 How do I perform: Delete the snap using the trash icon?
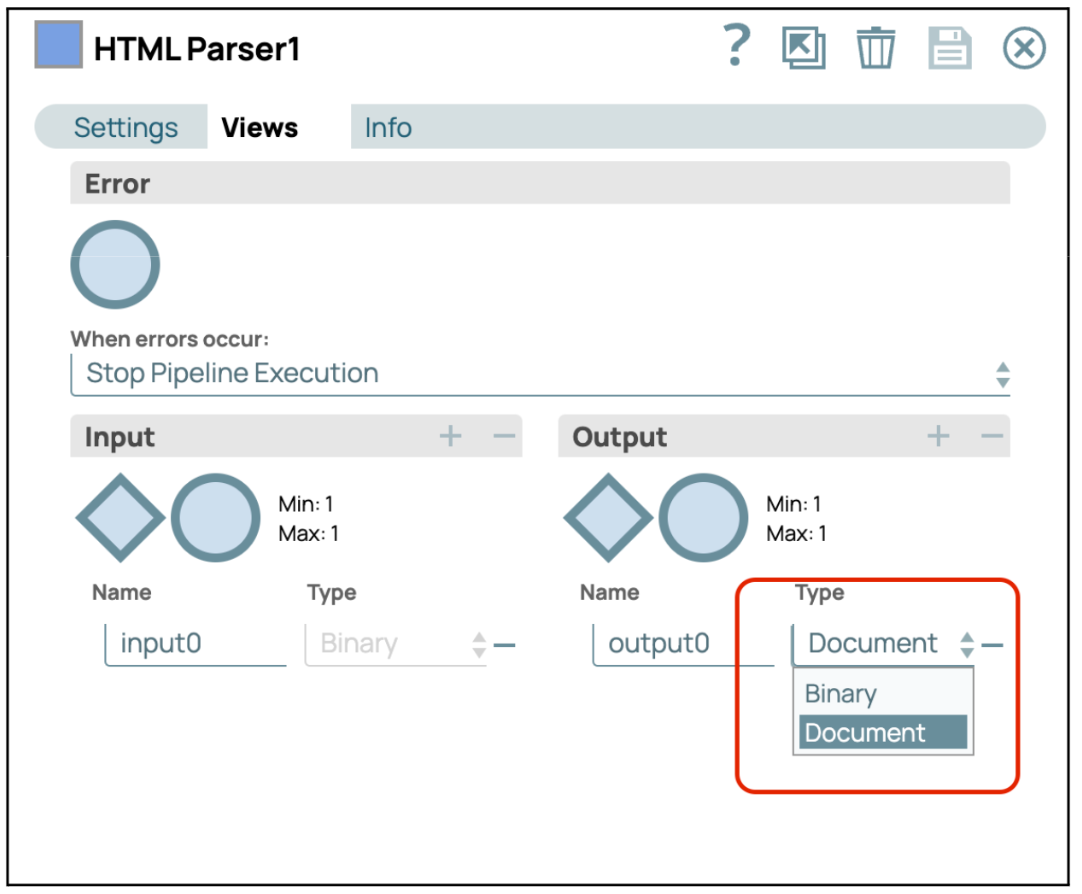(876, 48)
